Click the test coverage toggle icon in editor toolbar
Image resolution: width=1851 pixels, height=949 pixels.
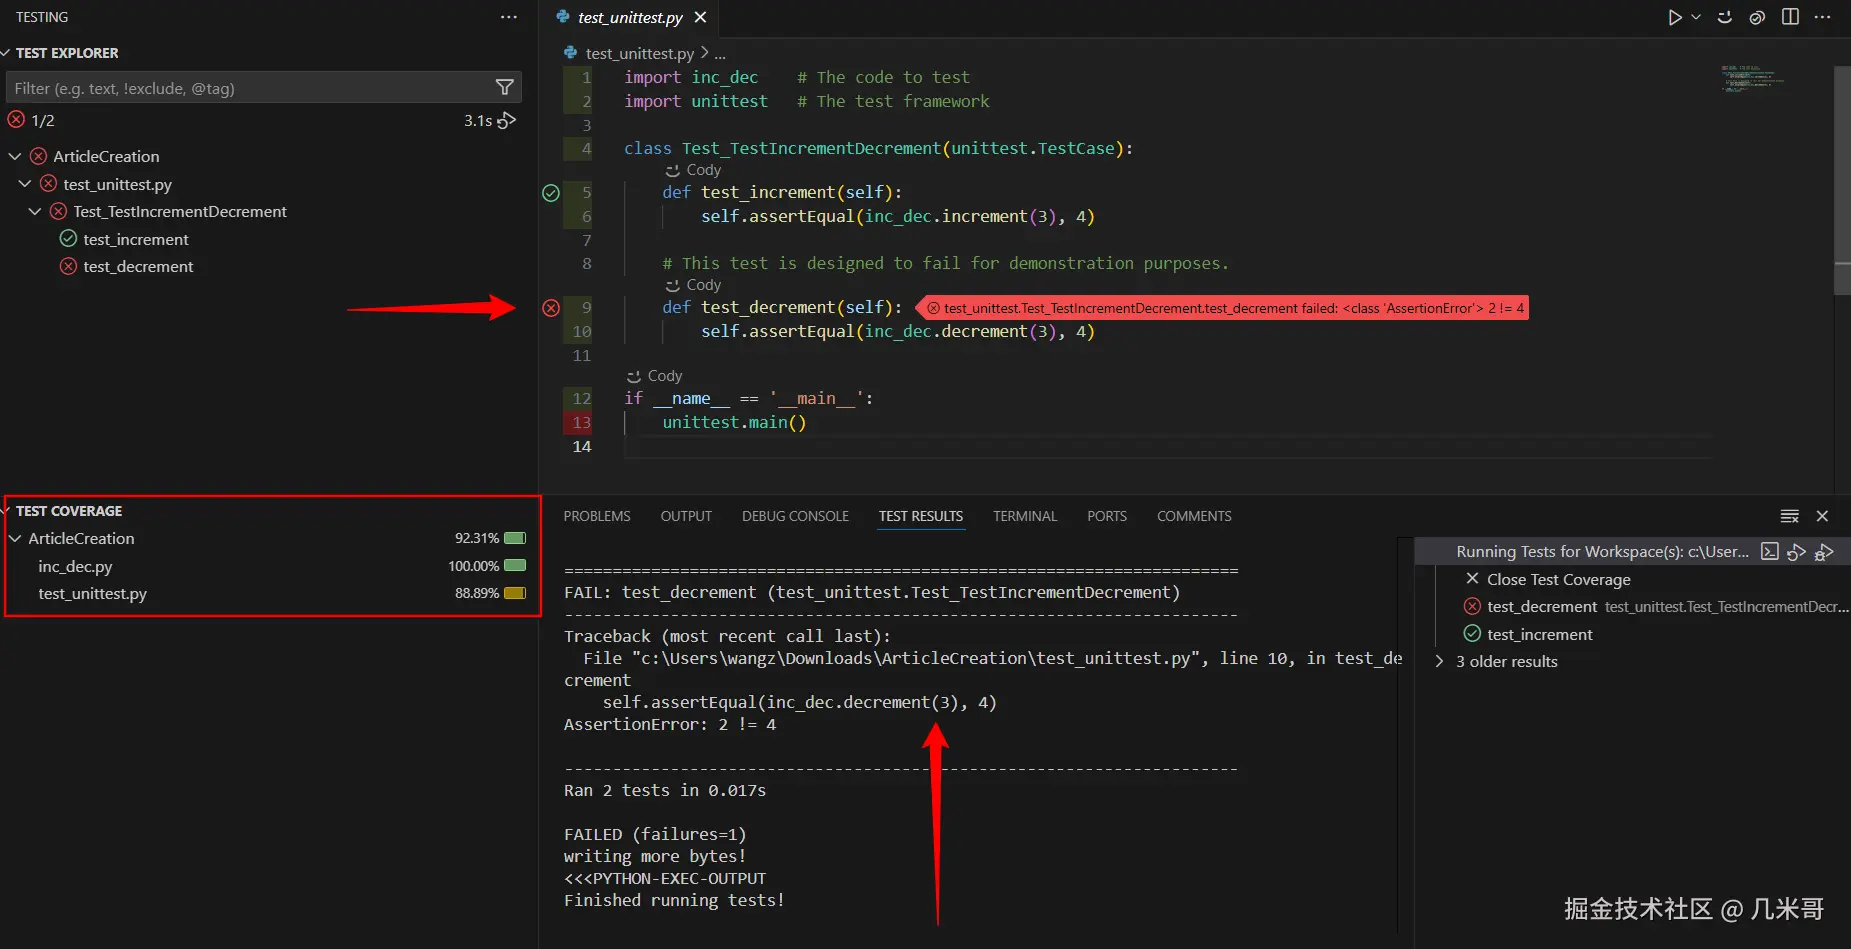pyautogui.click(x=1757, y=17)
